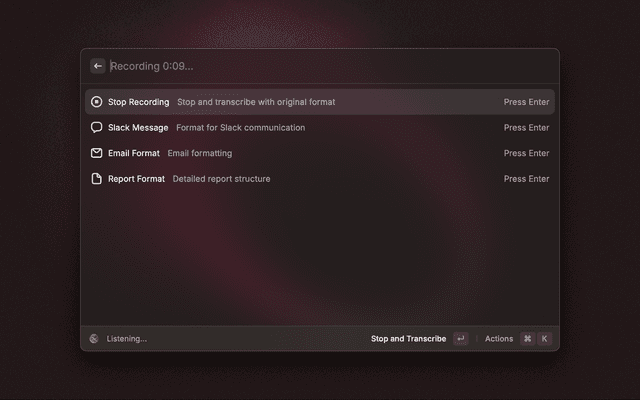Click the K key icon in footer

click(544, 339)
